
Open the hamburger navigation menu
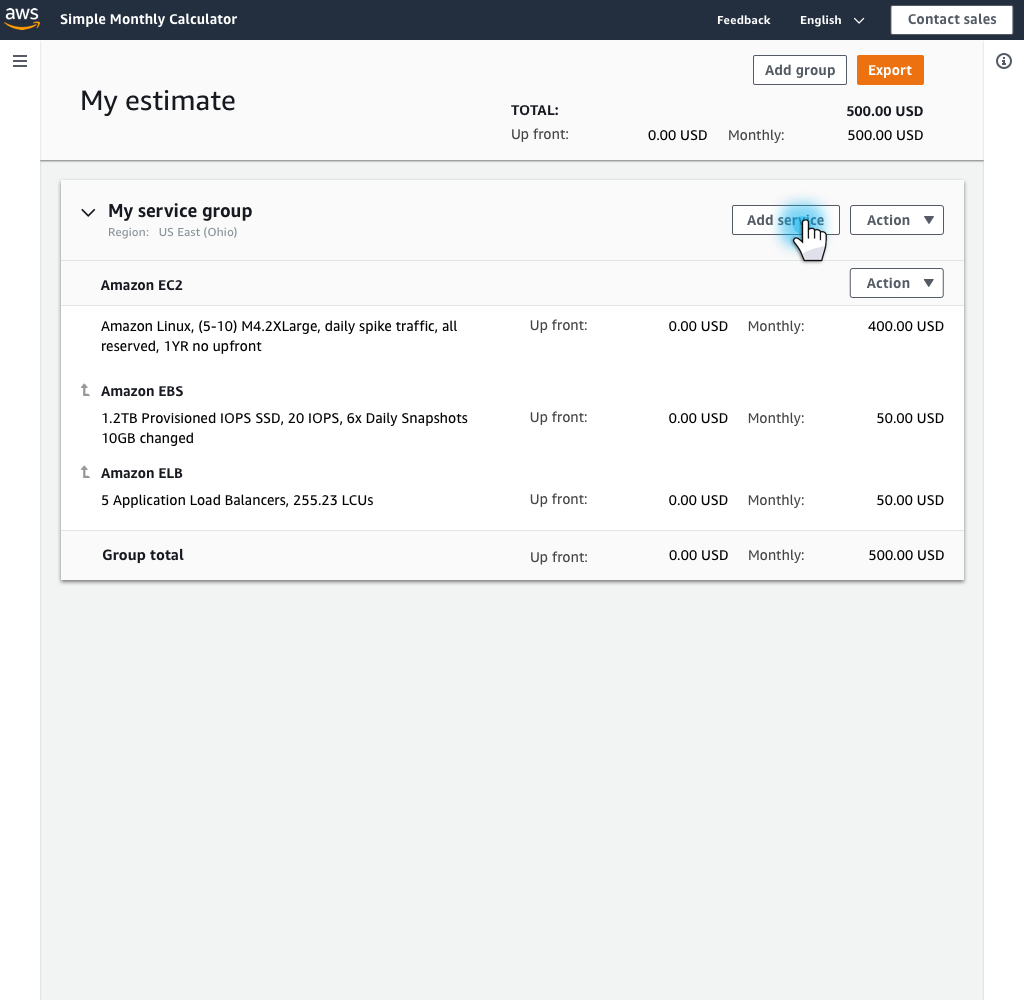point(20,61)
